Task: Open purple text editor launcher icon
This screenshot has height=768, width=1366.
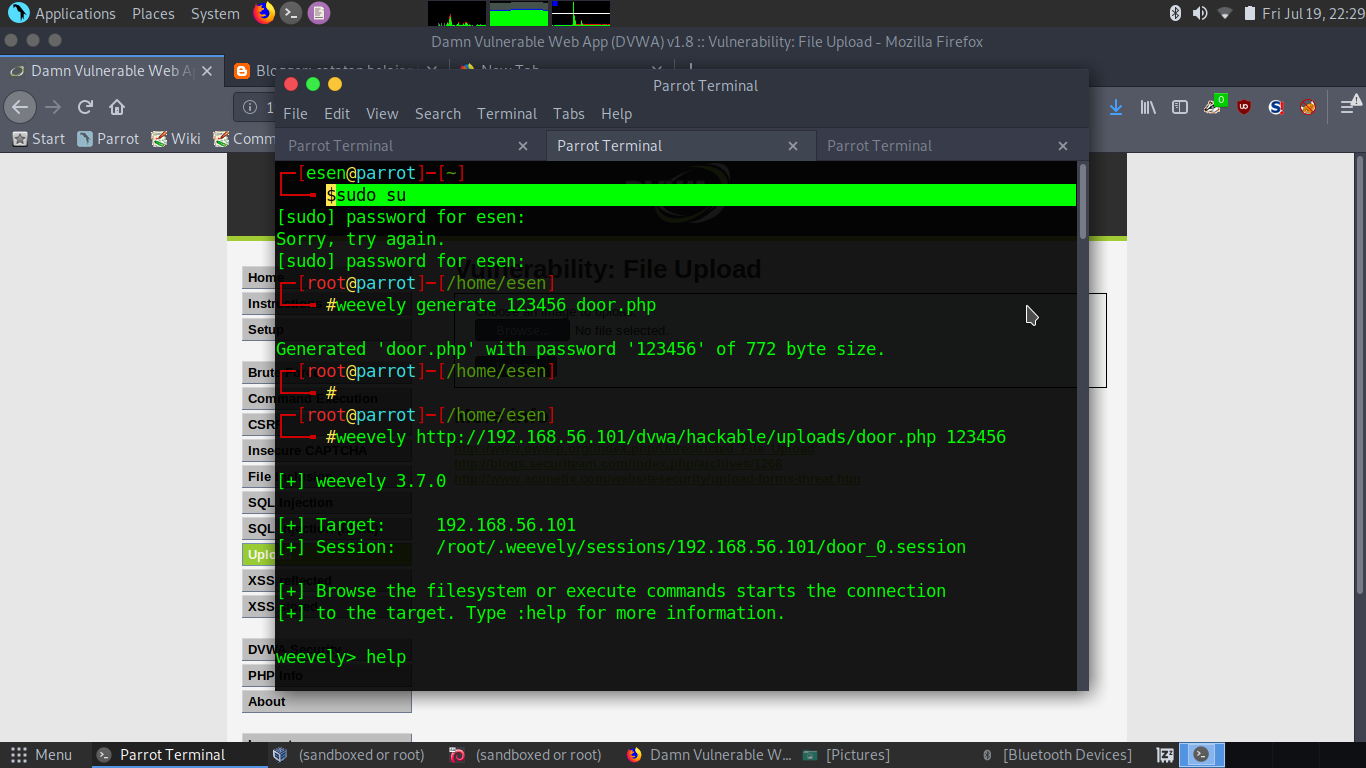Action: 318,13
